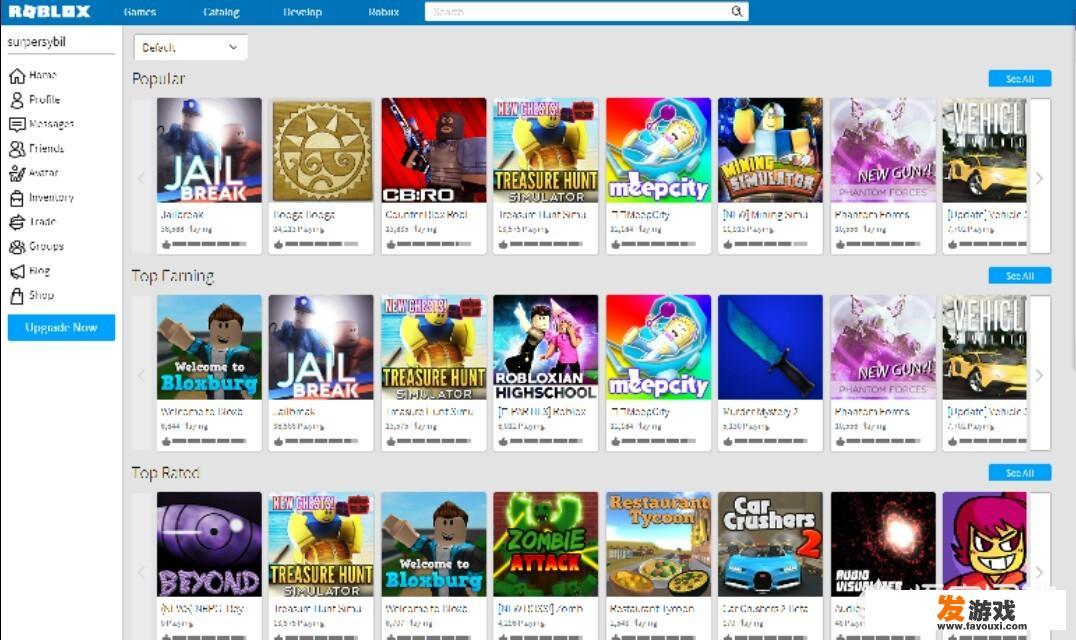Open Mining Simulator thumbnail in Popular row
This screenshot has width=1076, height=640.
771,150
